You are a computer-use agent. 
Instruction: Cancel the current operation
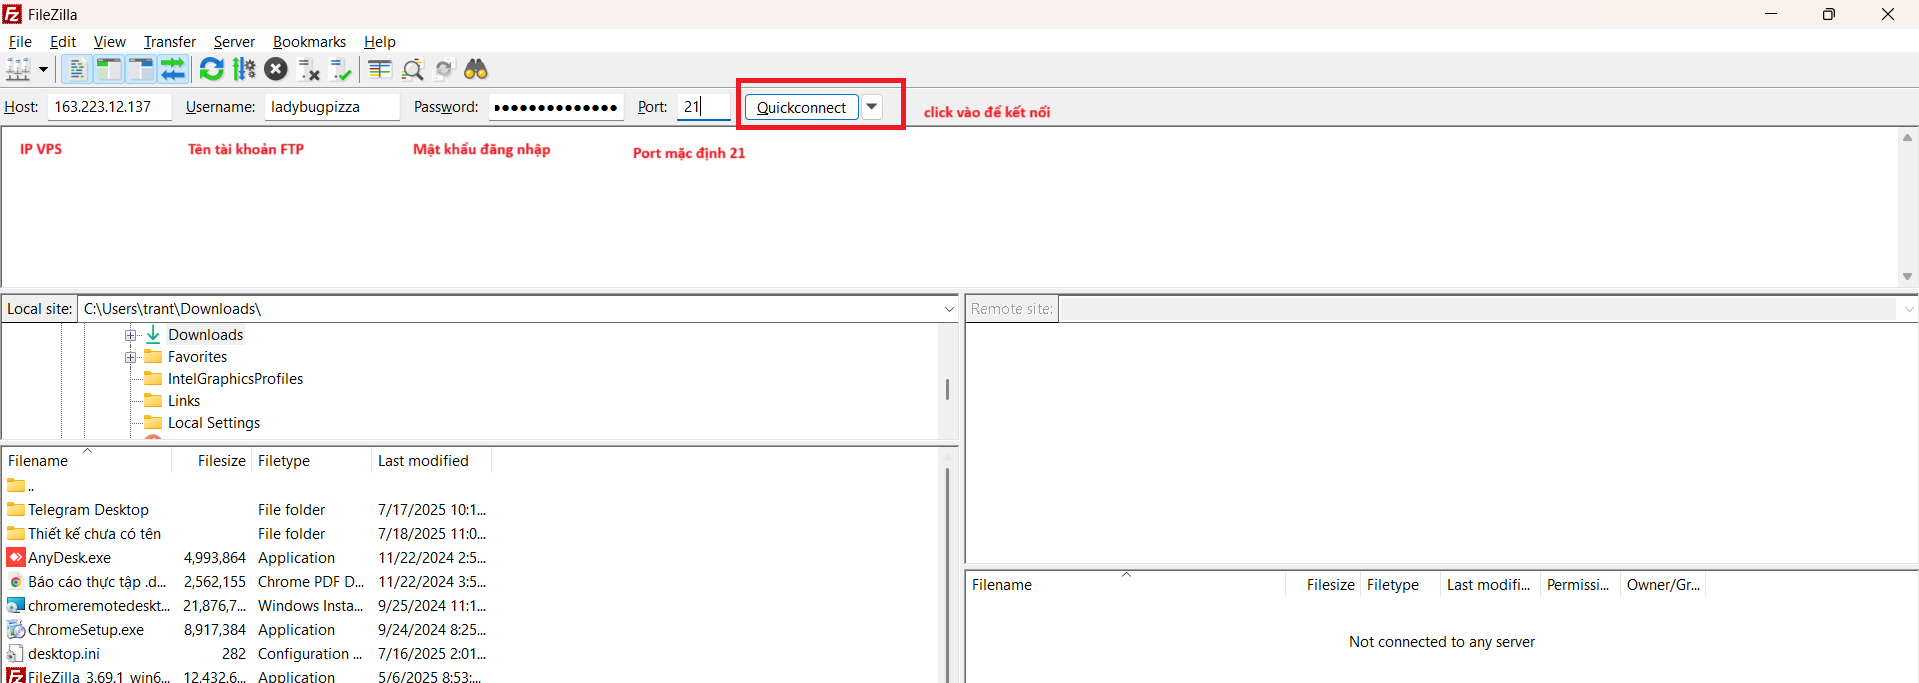pos(276,69)
